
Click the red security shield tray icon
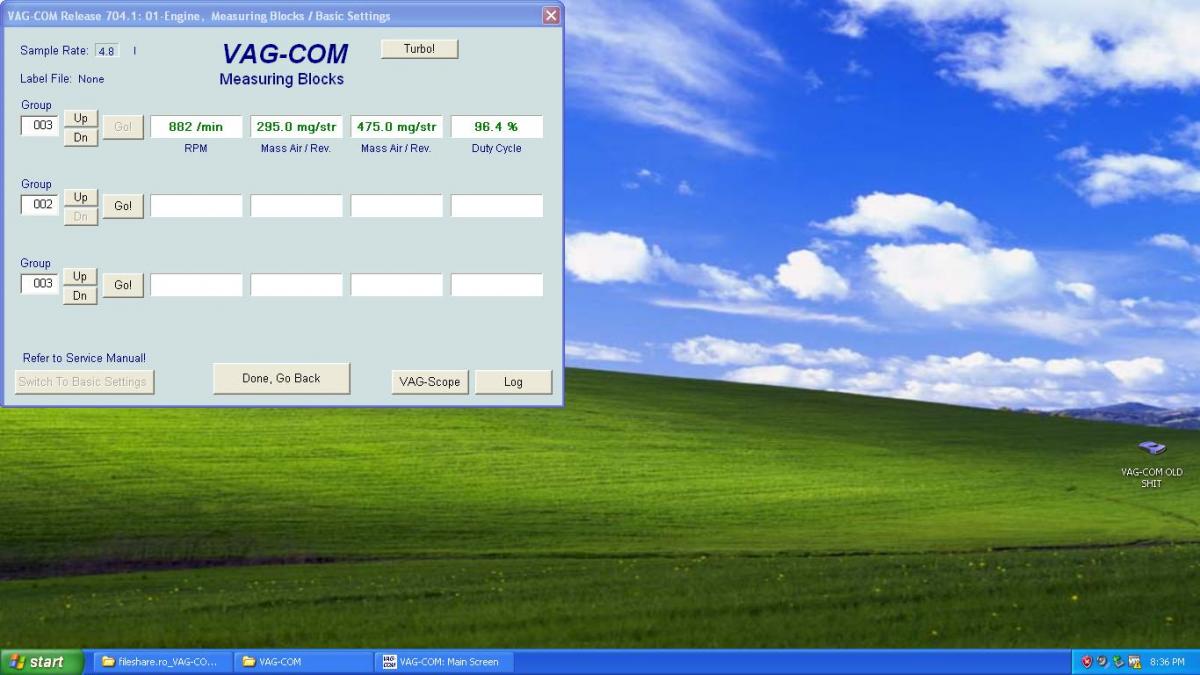tap(1087, 662)
